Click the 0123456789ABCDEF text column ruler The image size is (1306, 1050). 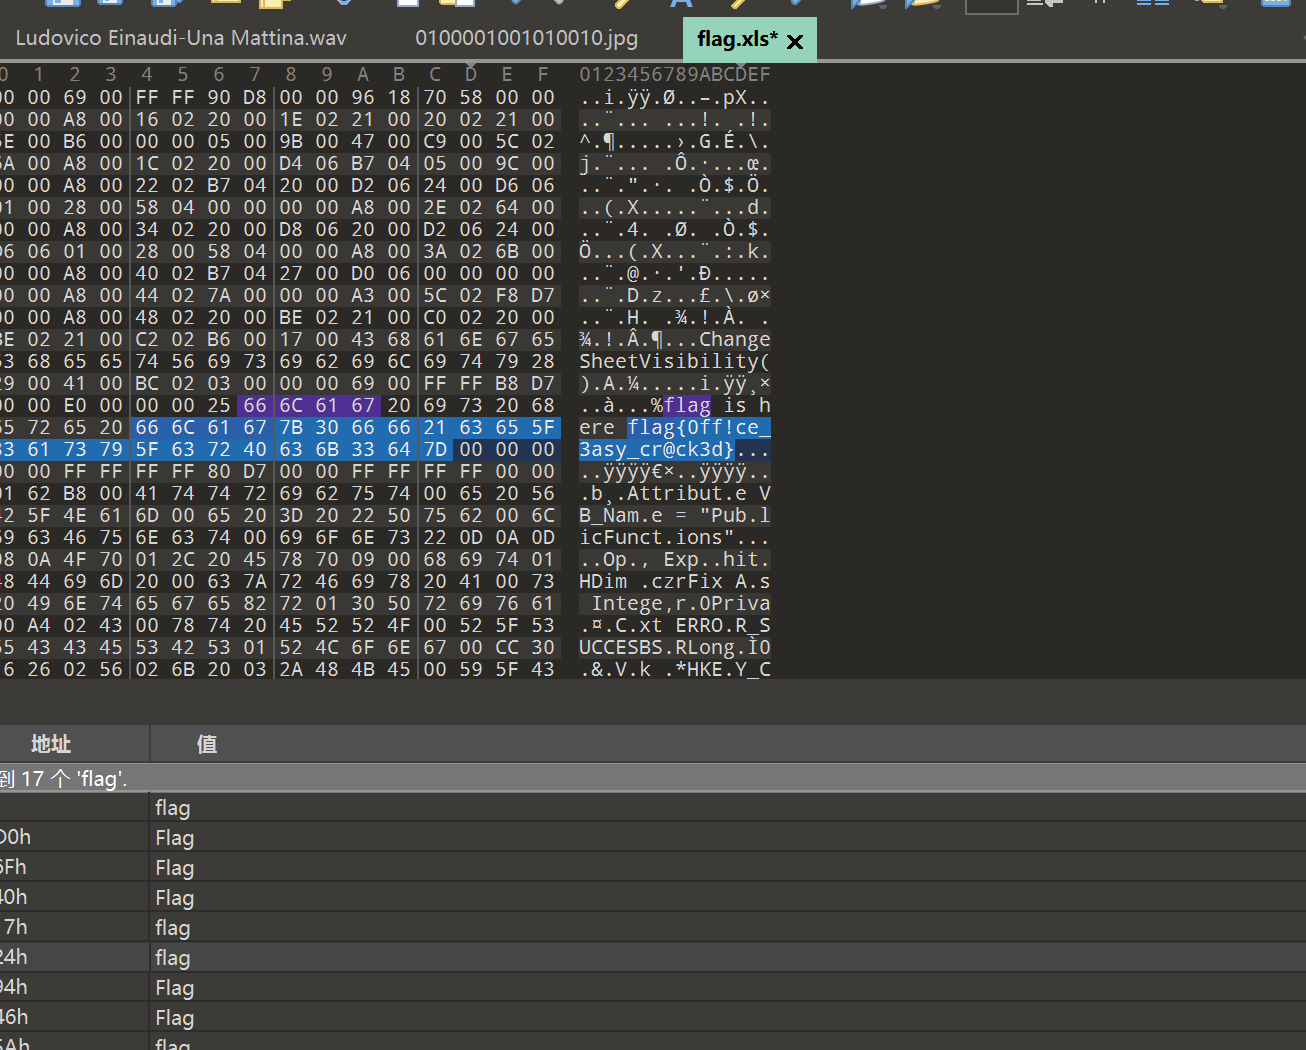tap(674, 75)
